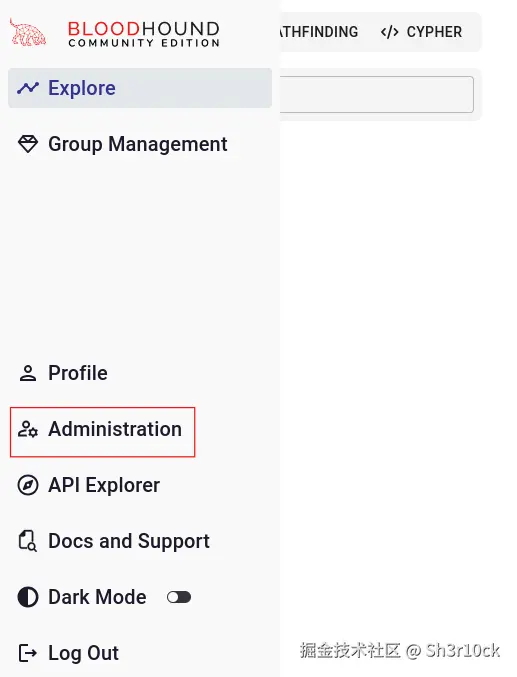This screenshot has width=517, height=677.
Task: Click the search input field
Action: [376, 95]
